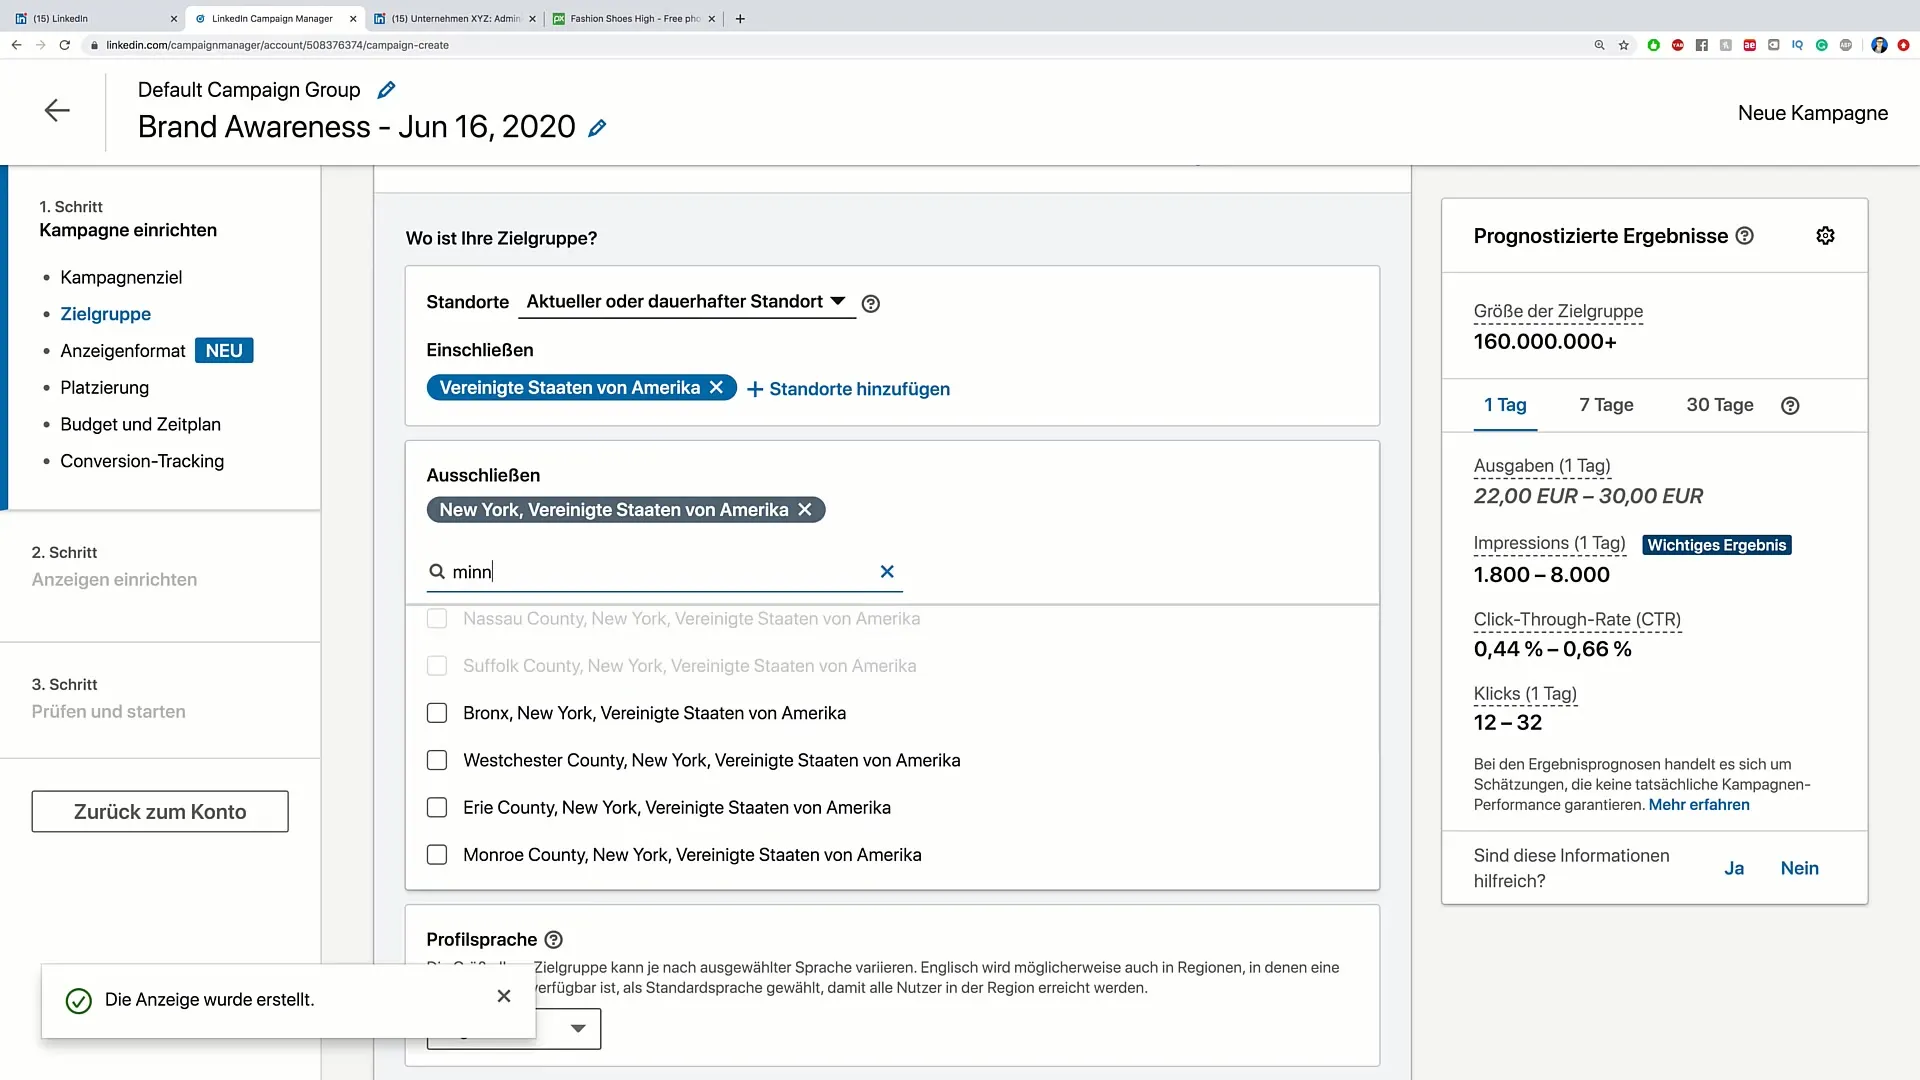
Task: Open browser zoom magnifier icon in address bar
Action: pos(1600,45)
